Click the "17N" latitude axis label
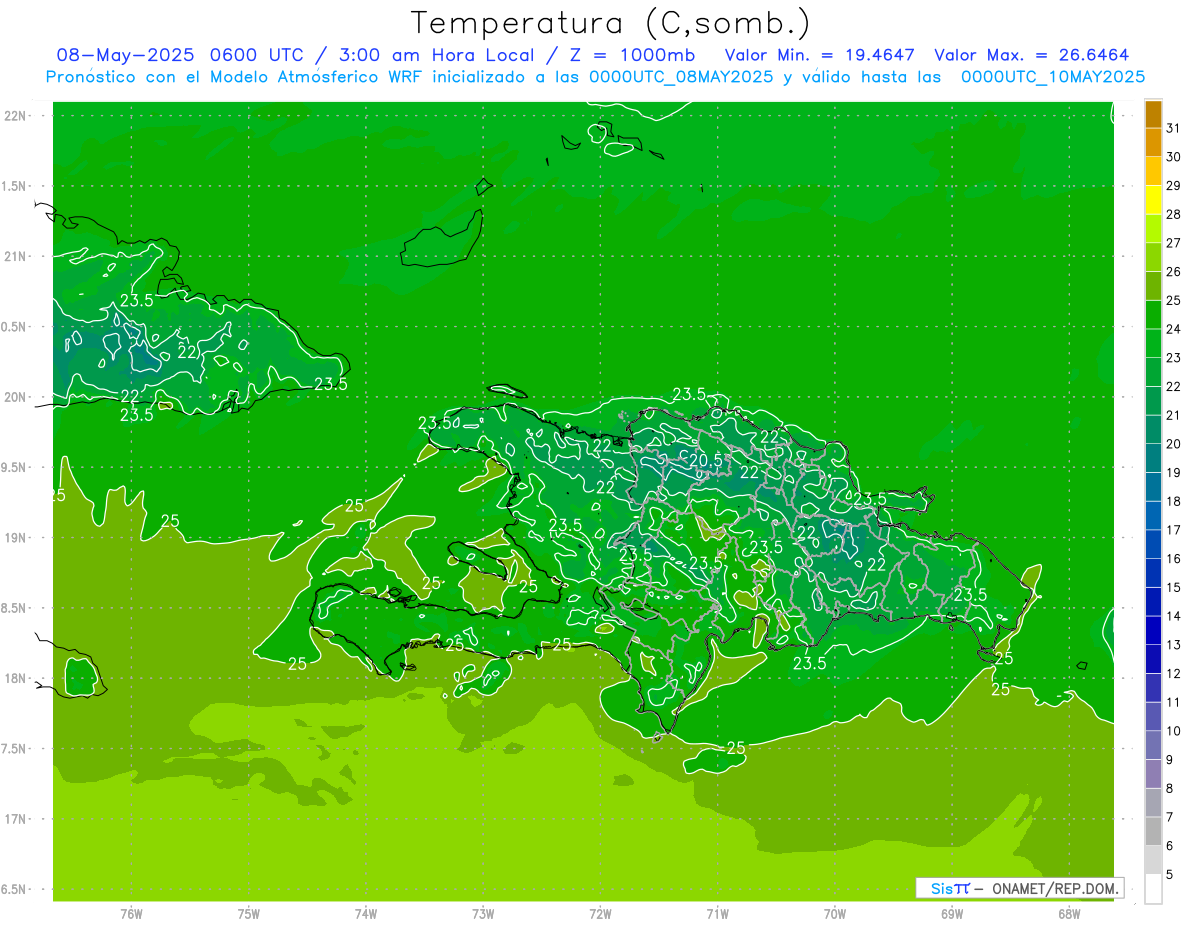 tap(17, 819)
